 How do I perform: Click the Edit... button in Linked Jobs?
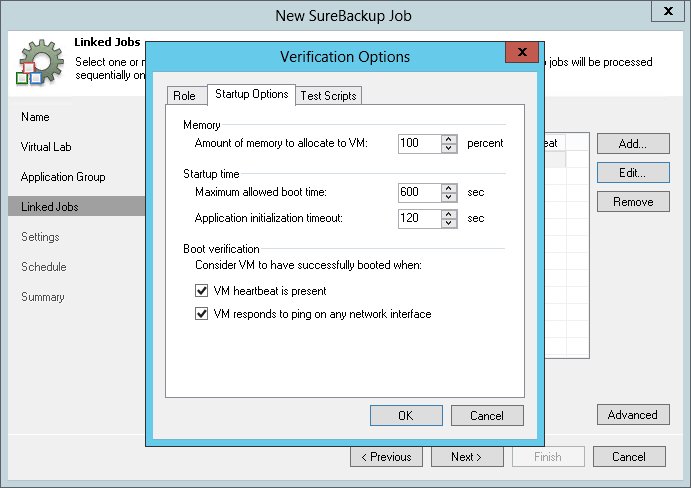633,173
